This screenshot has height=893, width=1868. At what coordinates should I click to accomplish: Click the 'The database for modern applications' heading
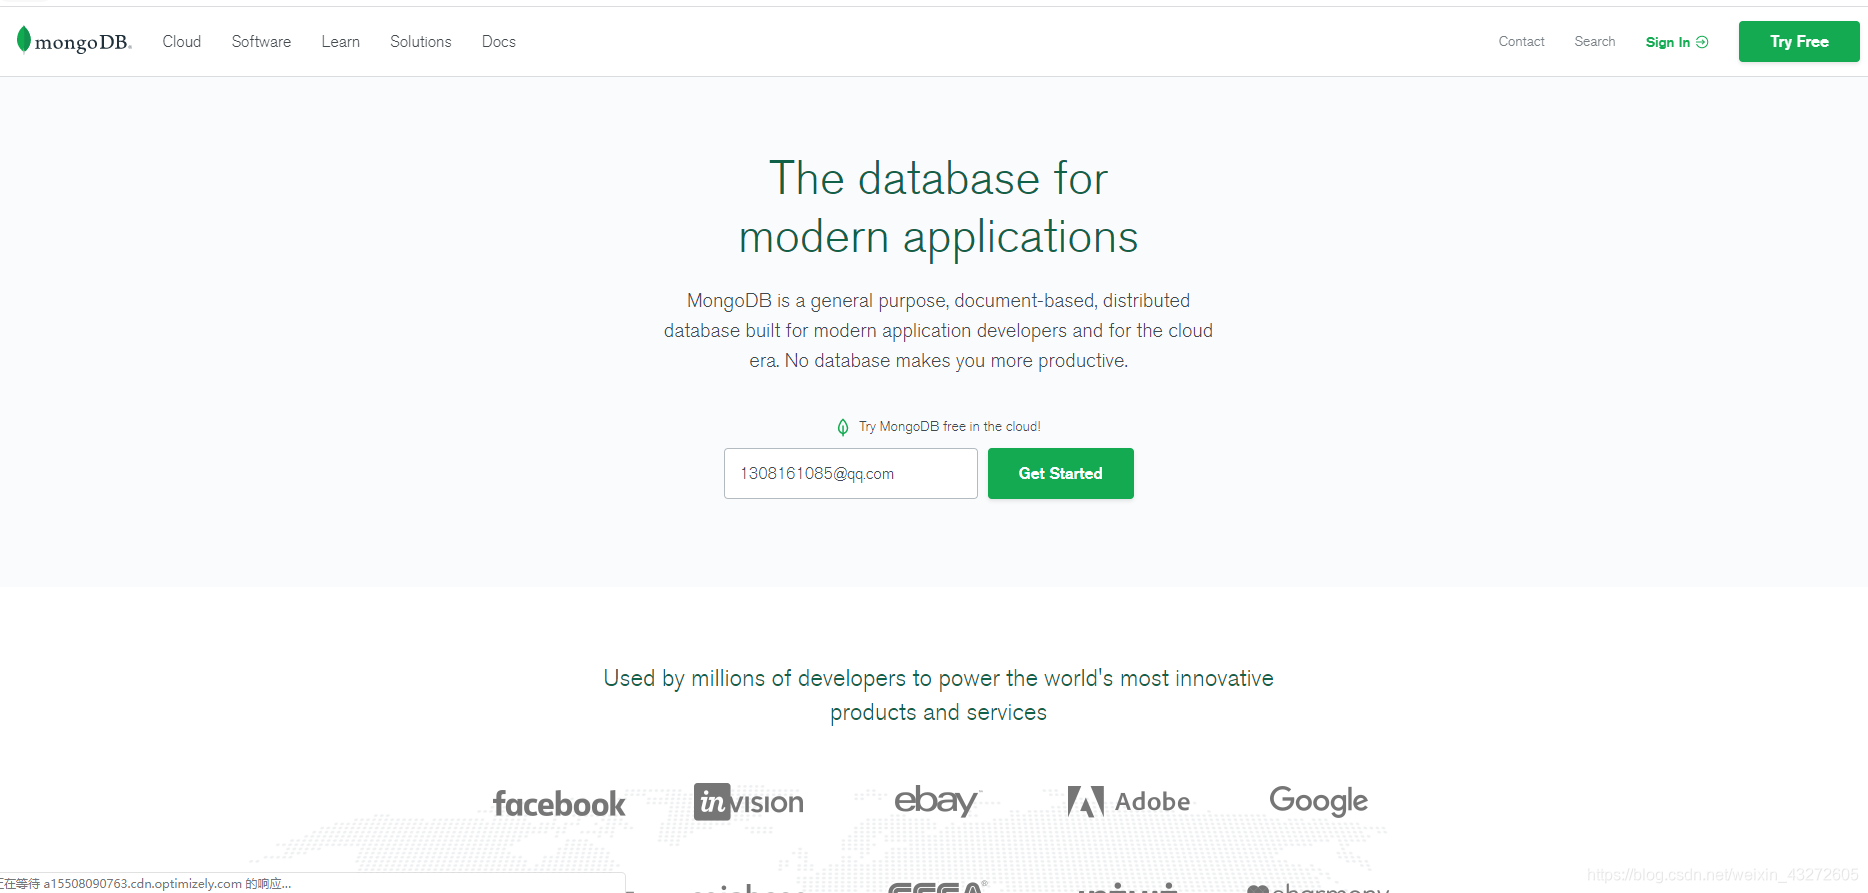938,208
